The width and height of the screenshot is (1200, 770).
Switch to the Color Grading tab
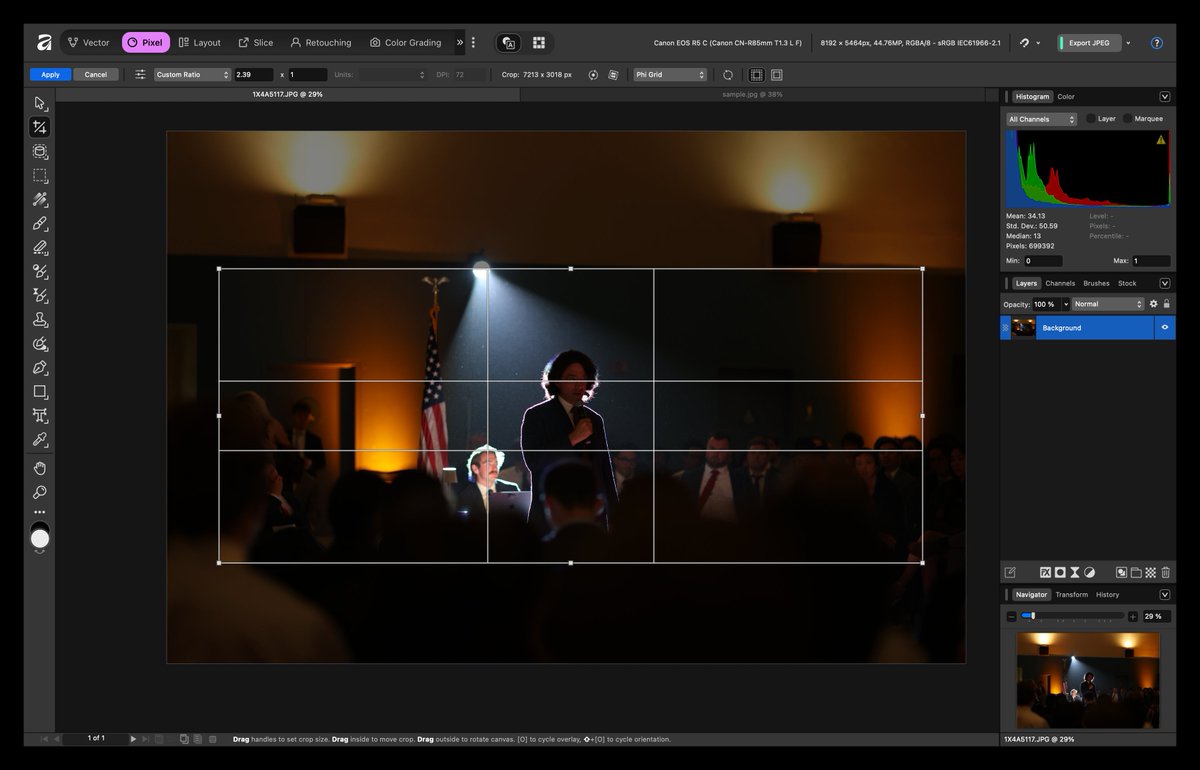pos(405,43)
